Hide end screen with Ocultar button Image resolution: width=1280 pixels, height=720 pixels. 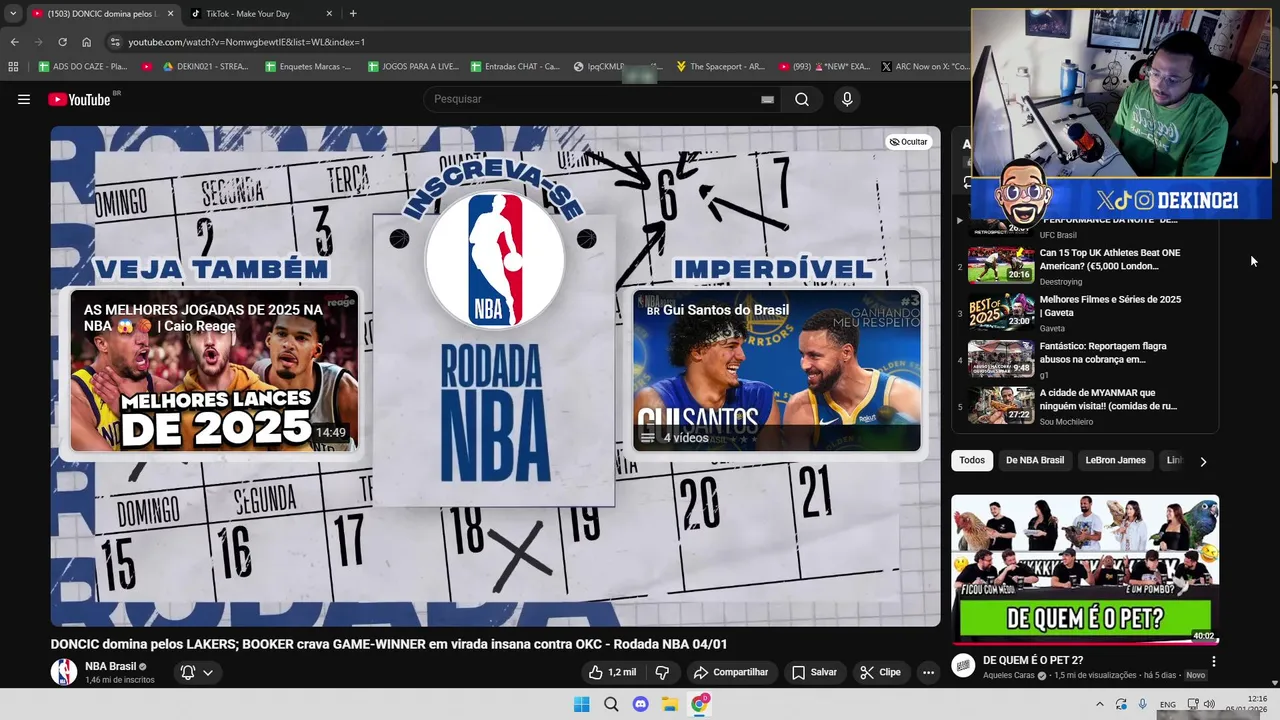pos(909,142)
